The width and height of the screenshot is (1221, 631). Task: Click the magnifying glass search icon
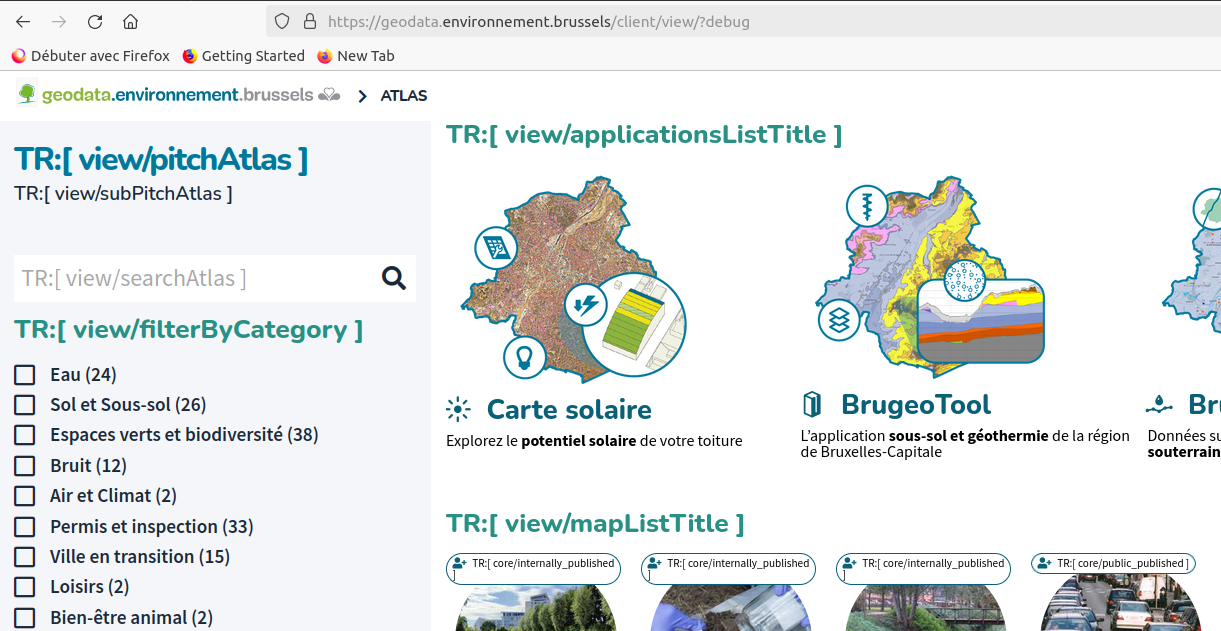(394, 278)
